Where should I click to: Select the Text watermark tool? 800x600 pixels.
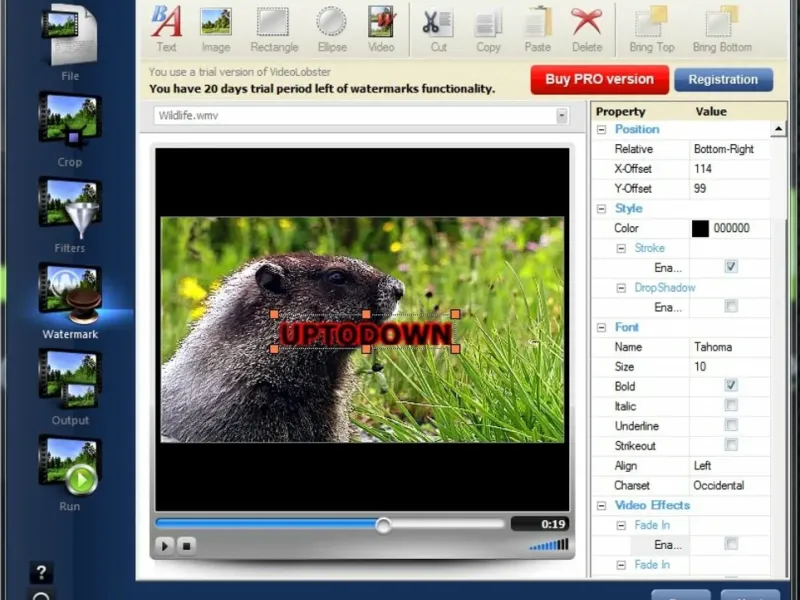pos(166,29)
